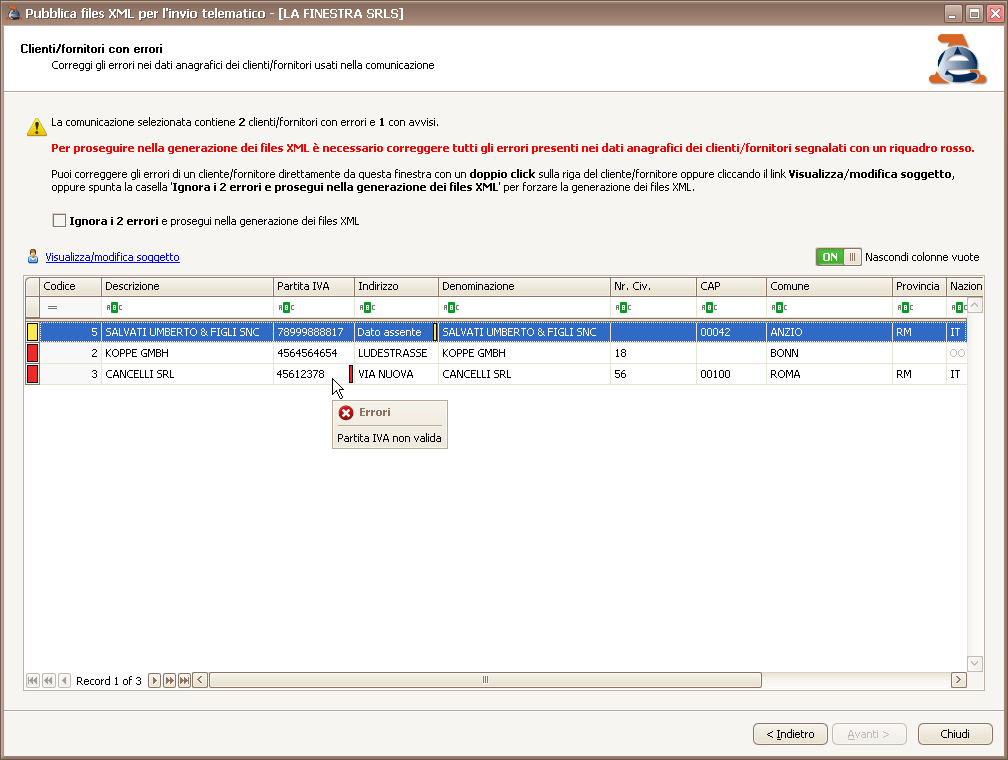This screenshot has width=1008, height=760.
Task: Open the Codice column equals filter operator
Action: tap(53, 308)
